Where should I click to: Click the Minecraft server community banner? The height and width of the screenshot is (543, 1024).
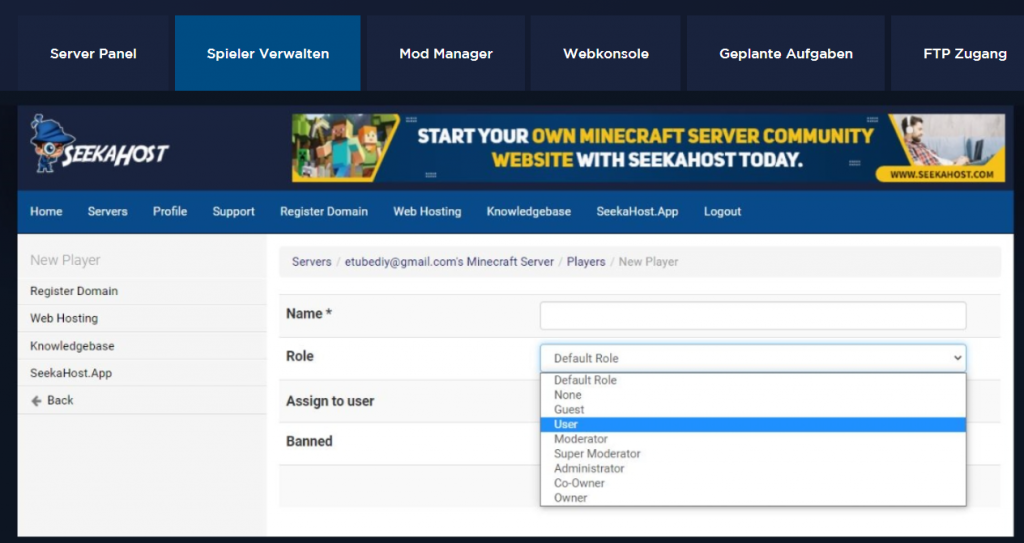coord(648,148)
